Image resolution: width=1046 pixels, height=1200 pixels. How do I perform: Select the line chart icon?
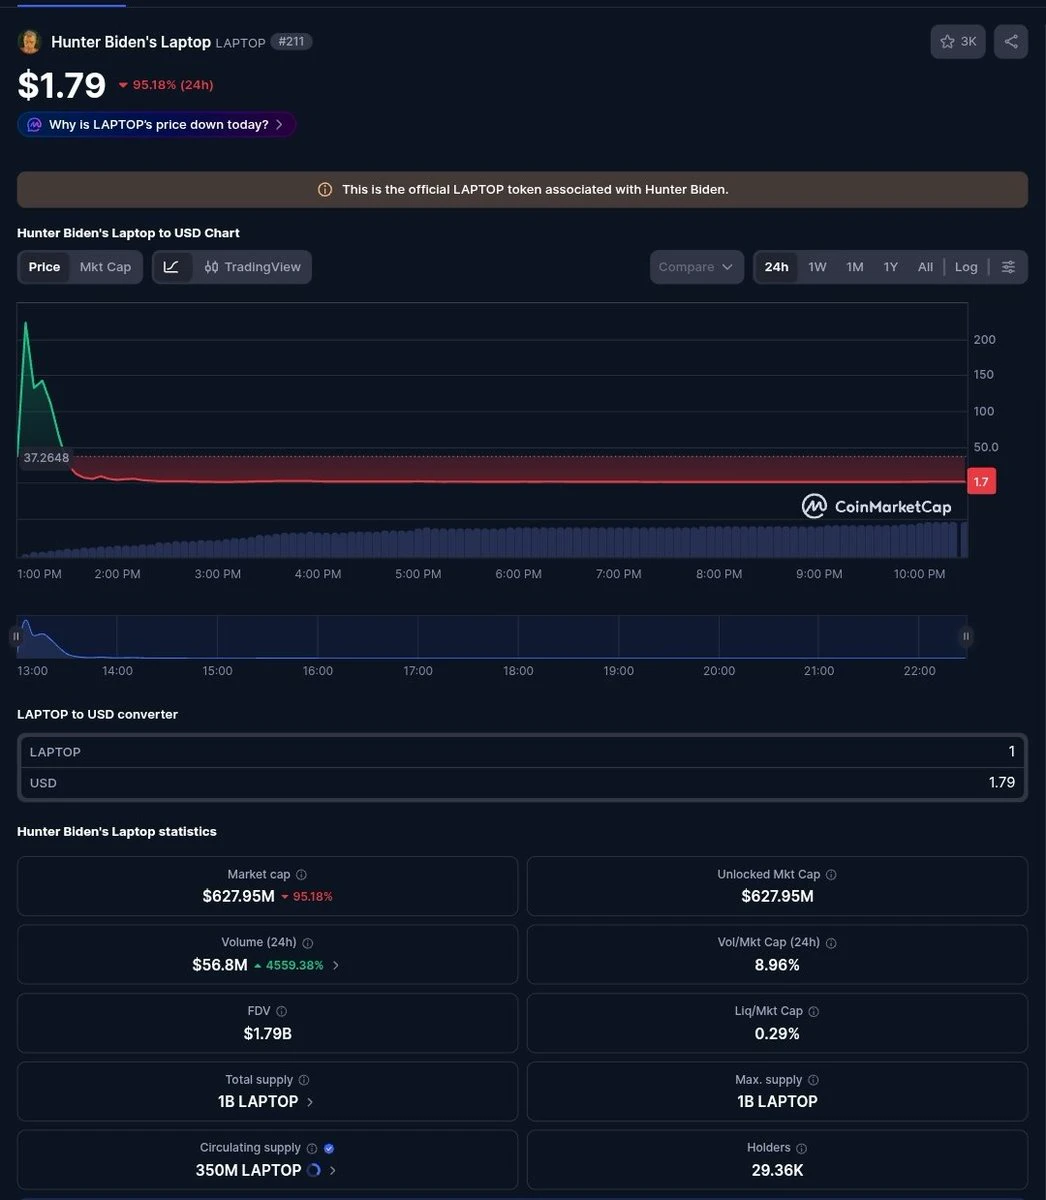(172, 267)
